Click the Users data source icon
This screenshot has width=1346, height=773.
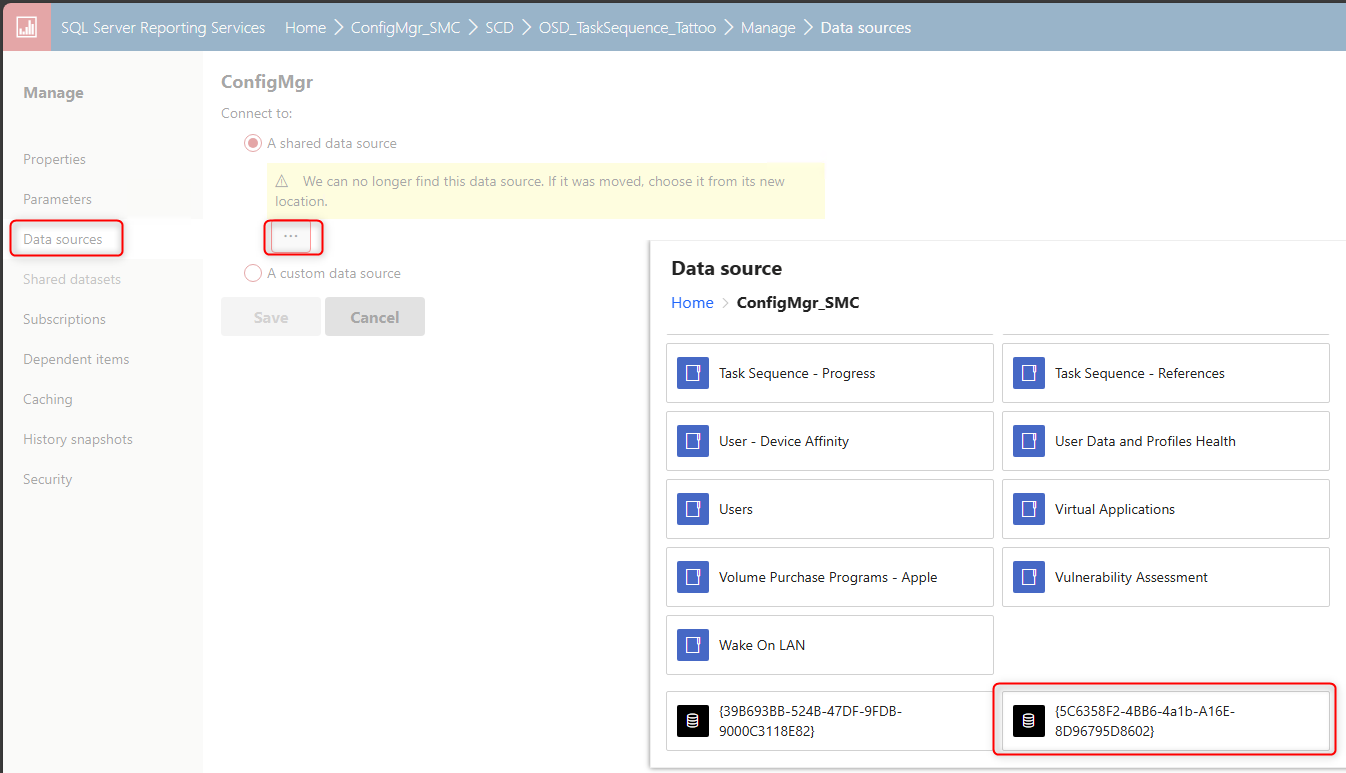[x=693, y=508]
